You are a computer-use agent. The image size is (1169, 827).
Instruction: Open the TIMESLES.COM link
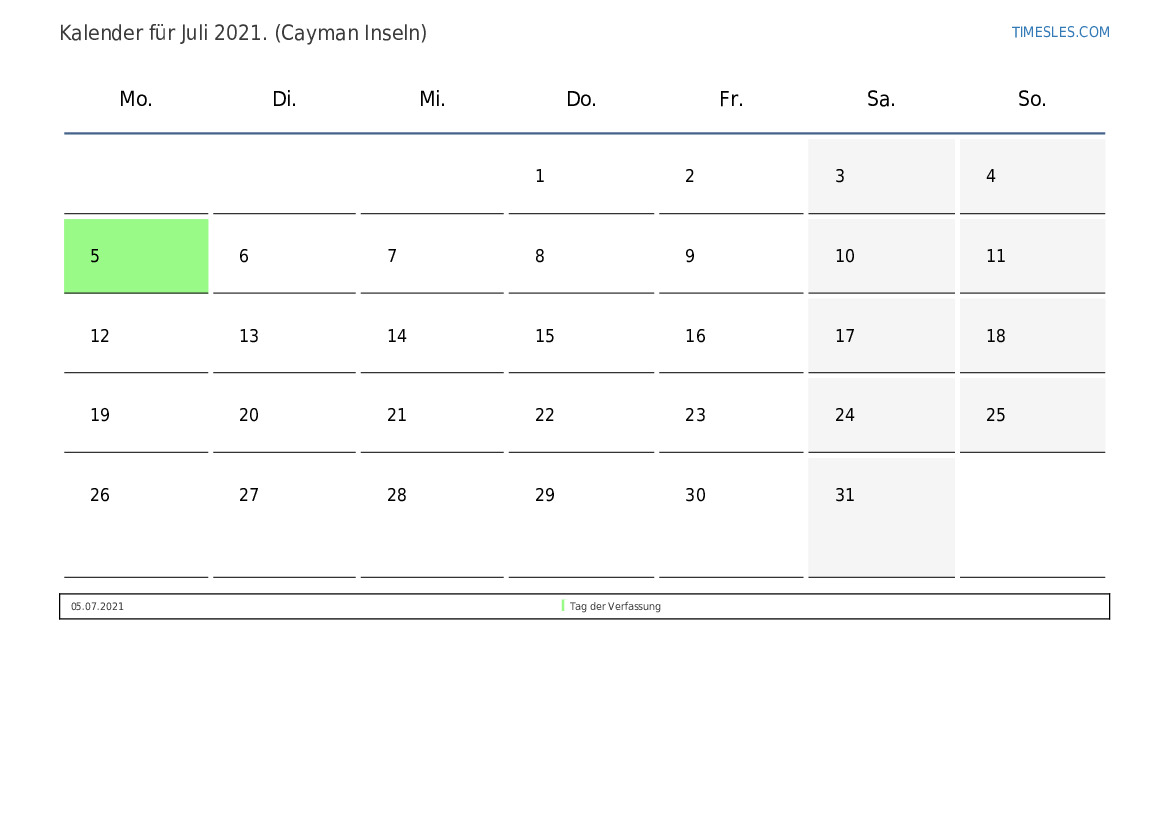coord(1060,32)
